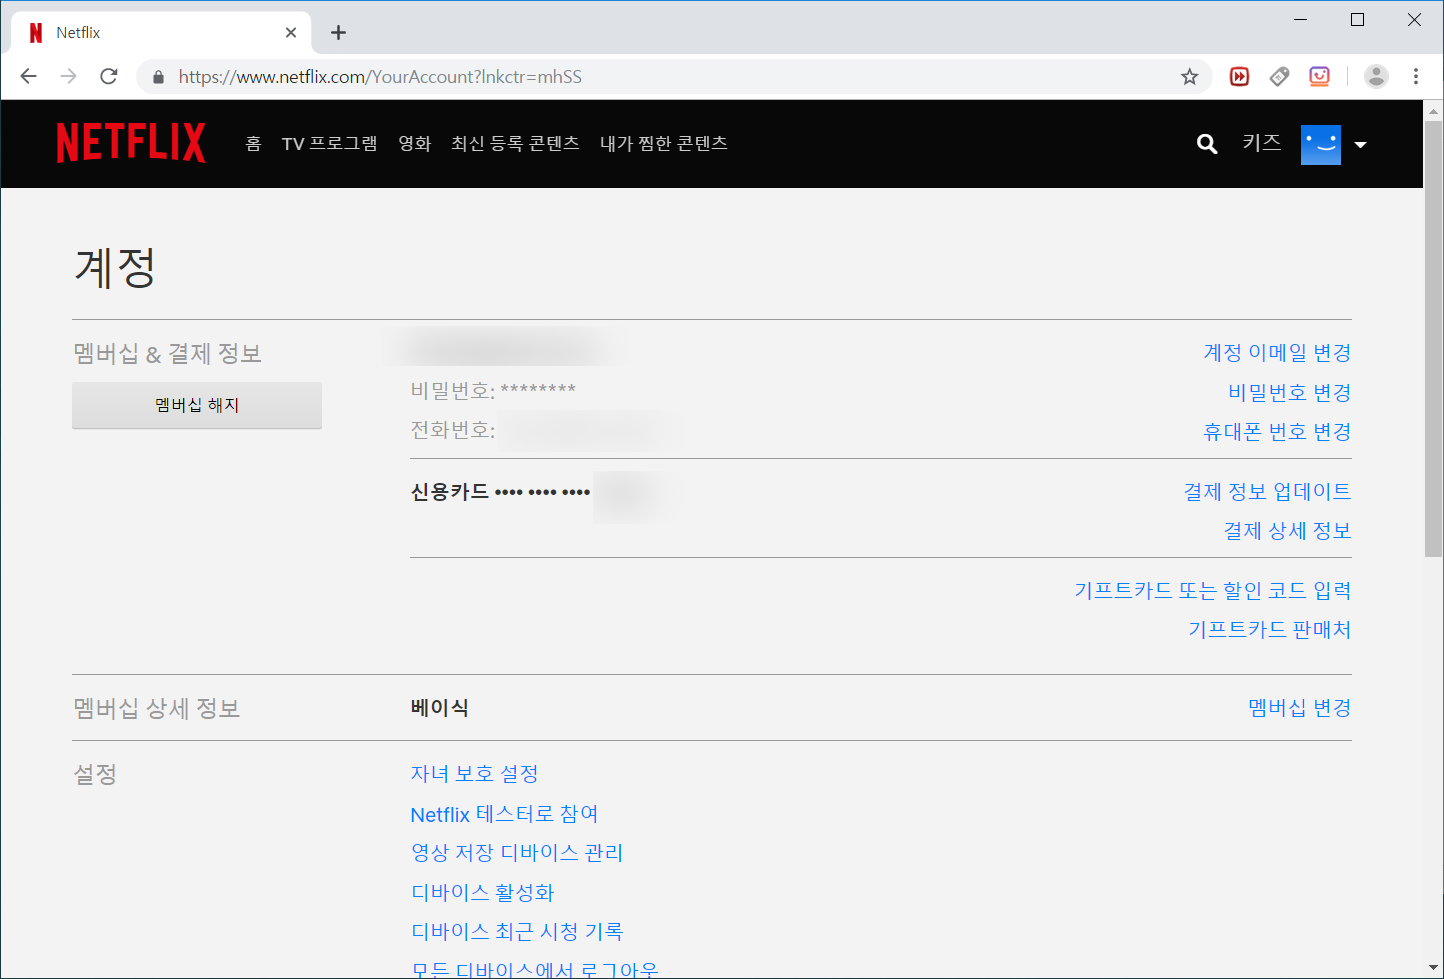Click the 비밀번호: ******** text
1444x979 pixels.
[x=493, y=391]
